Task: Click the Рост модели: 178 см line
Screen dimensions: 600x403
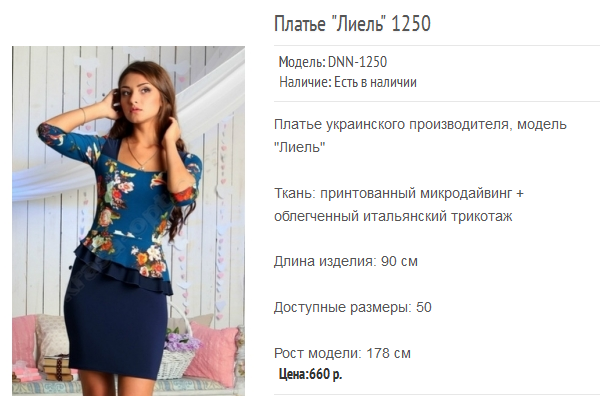Action: coord(342,353)
